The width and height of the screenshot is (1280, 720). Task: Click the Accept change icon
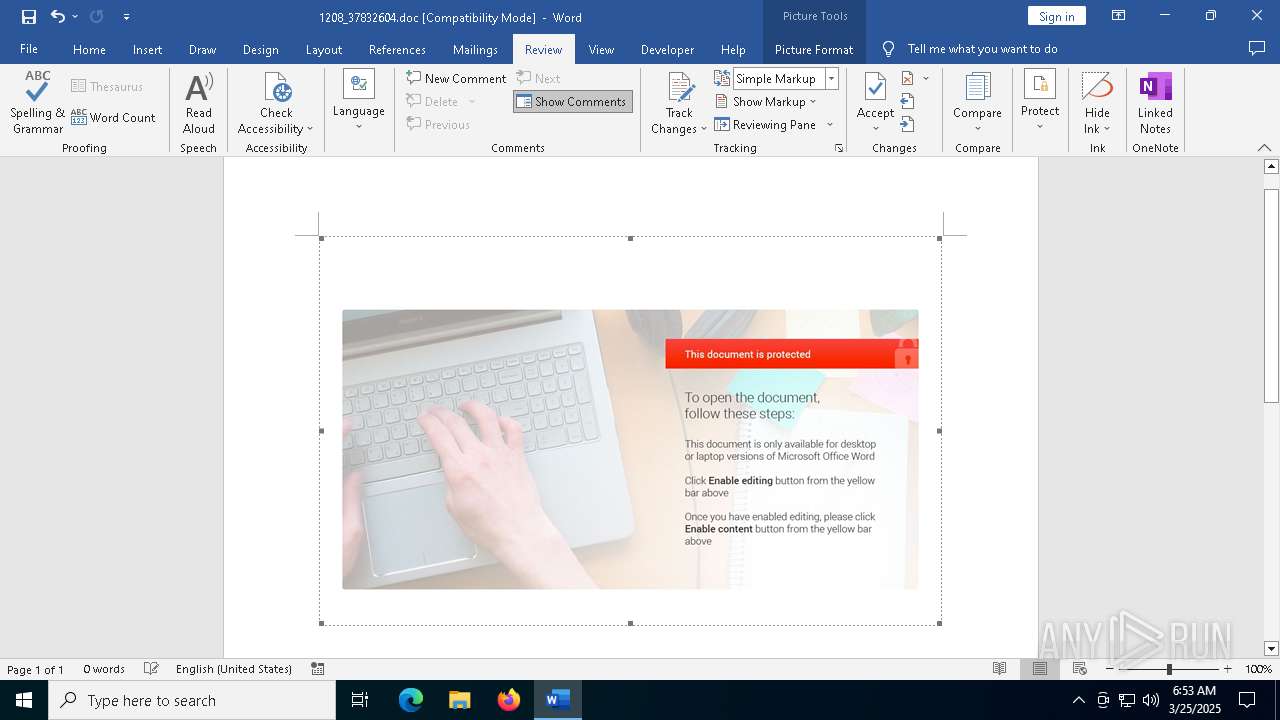pyautogui.click(x=875, y=87)
